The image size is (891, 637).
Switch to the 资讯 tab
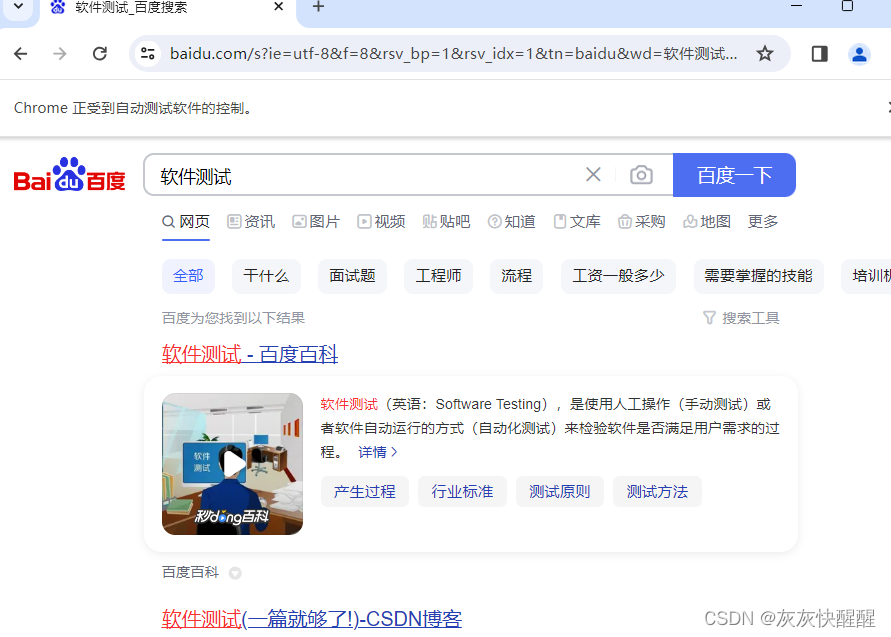click(251, 222)
